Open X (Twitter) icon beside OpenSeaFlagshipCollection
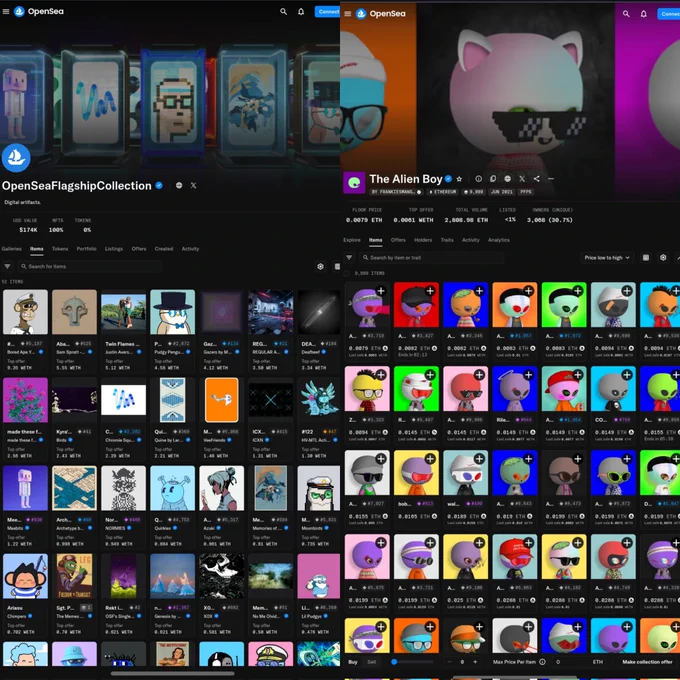Viewport: 680px width, 680px height. pos(193,186)
